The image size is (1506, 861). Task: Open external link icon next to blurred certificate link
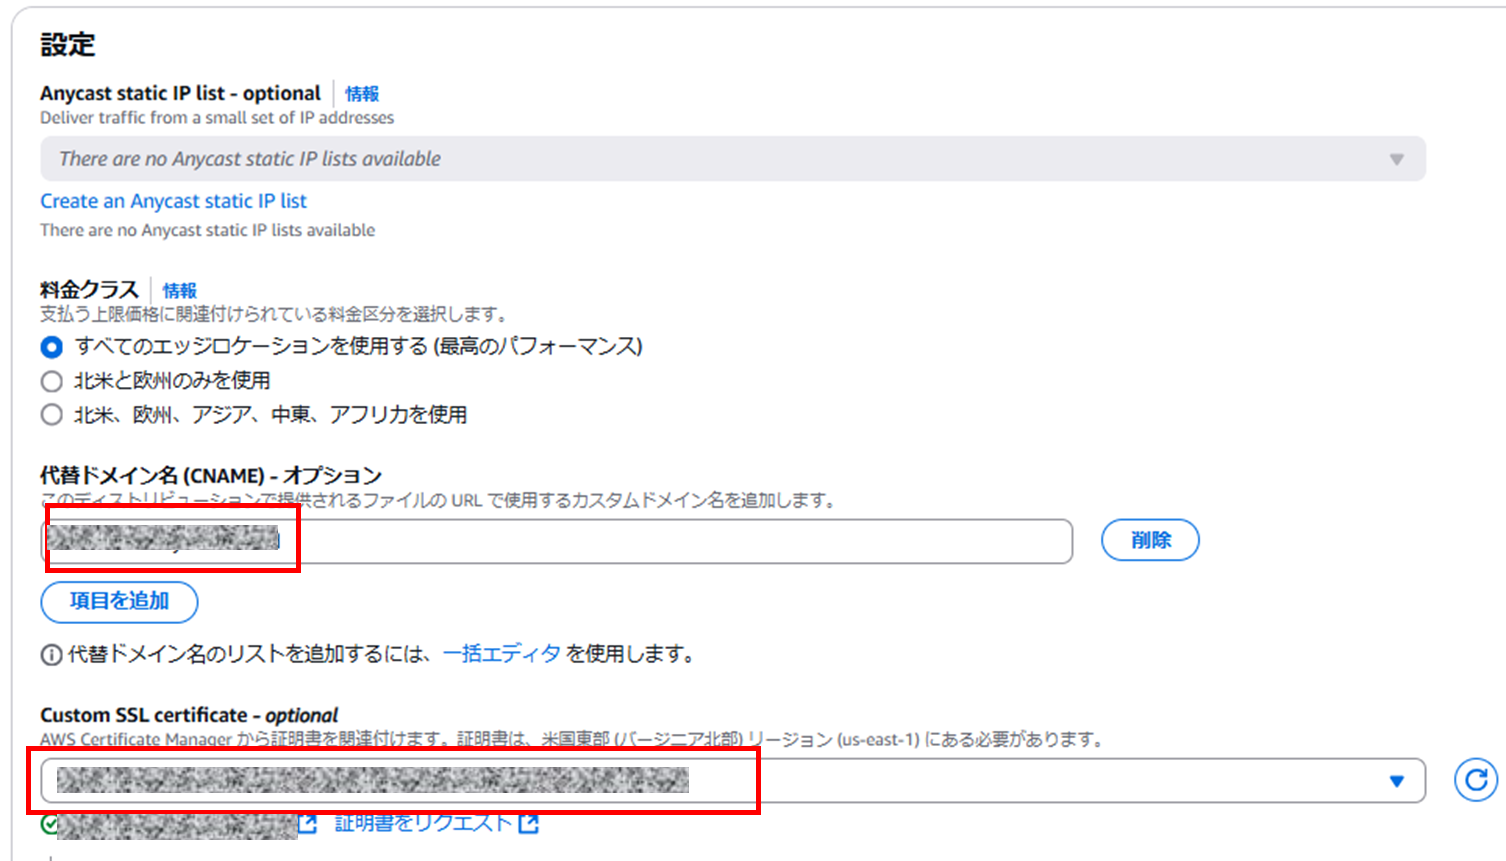[x=308, y=824]
